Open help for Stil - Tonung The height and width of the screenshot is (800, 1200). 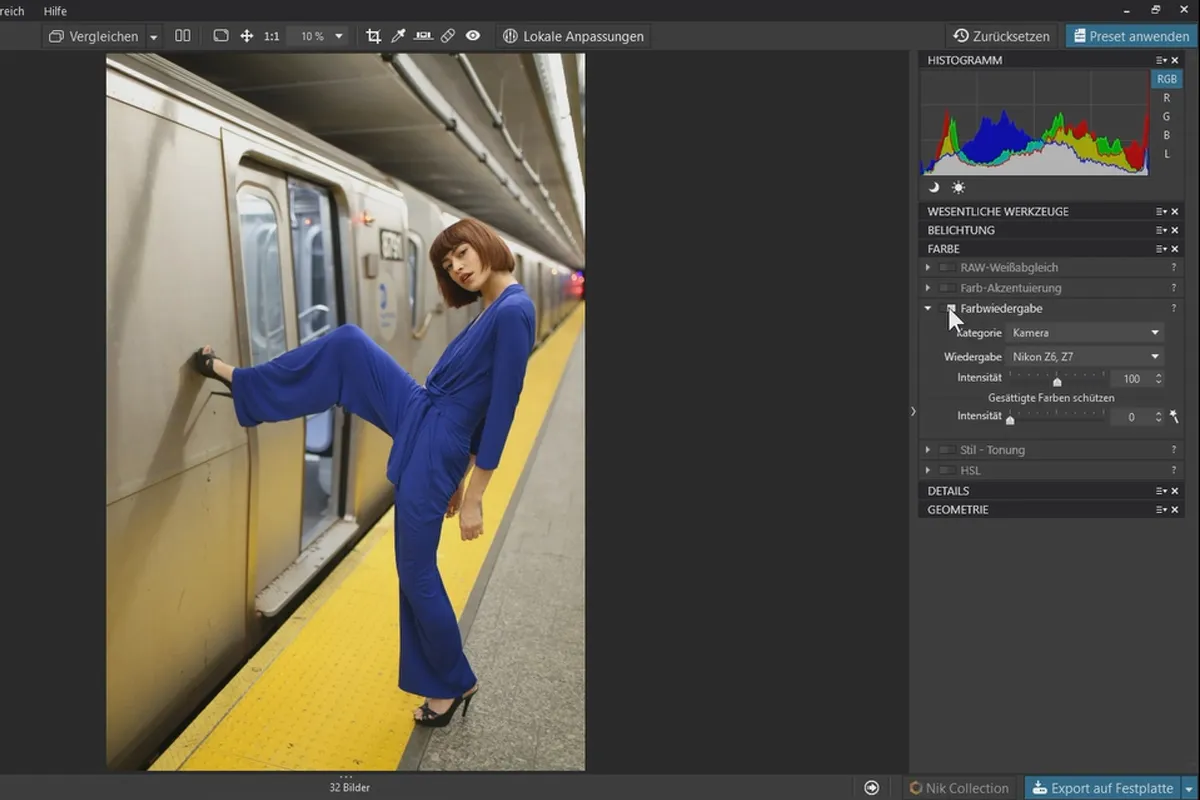coord(1174,450)
